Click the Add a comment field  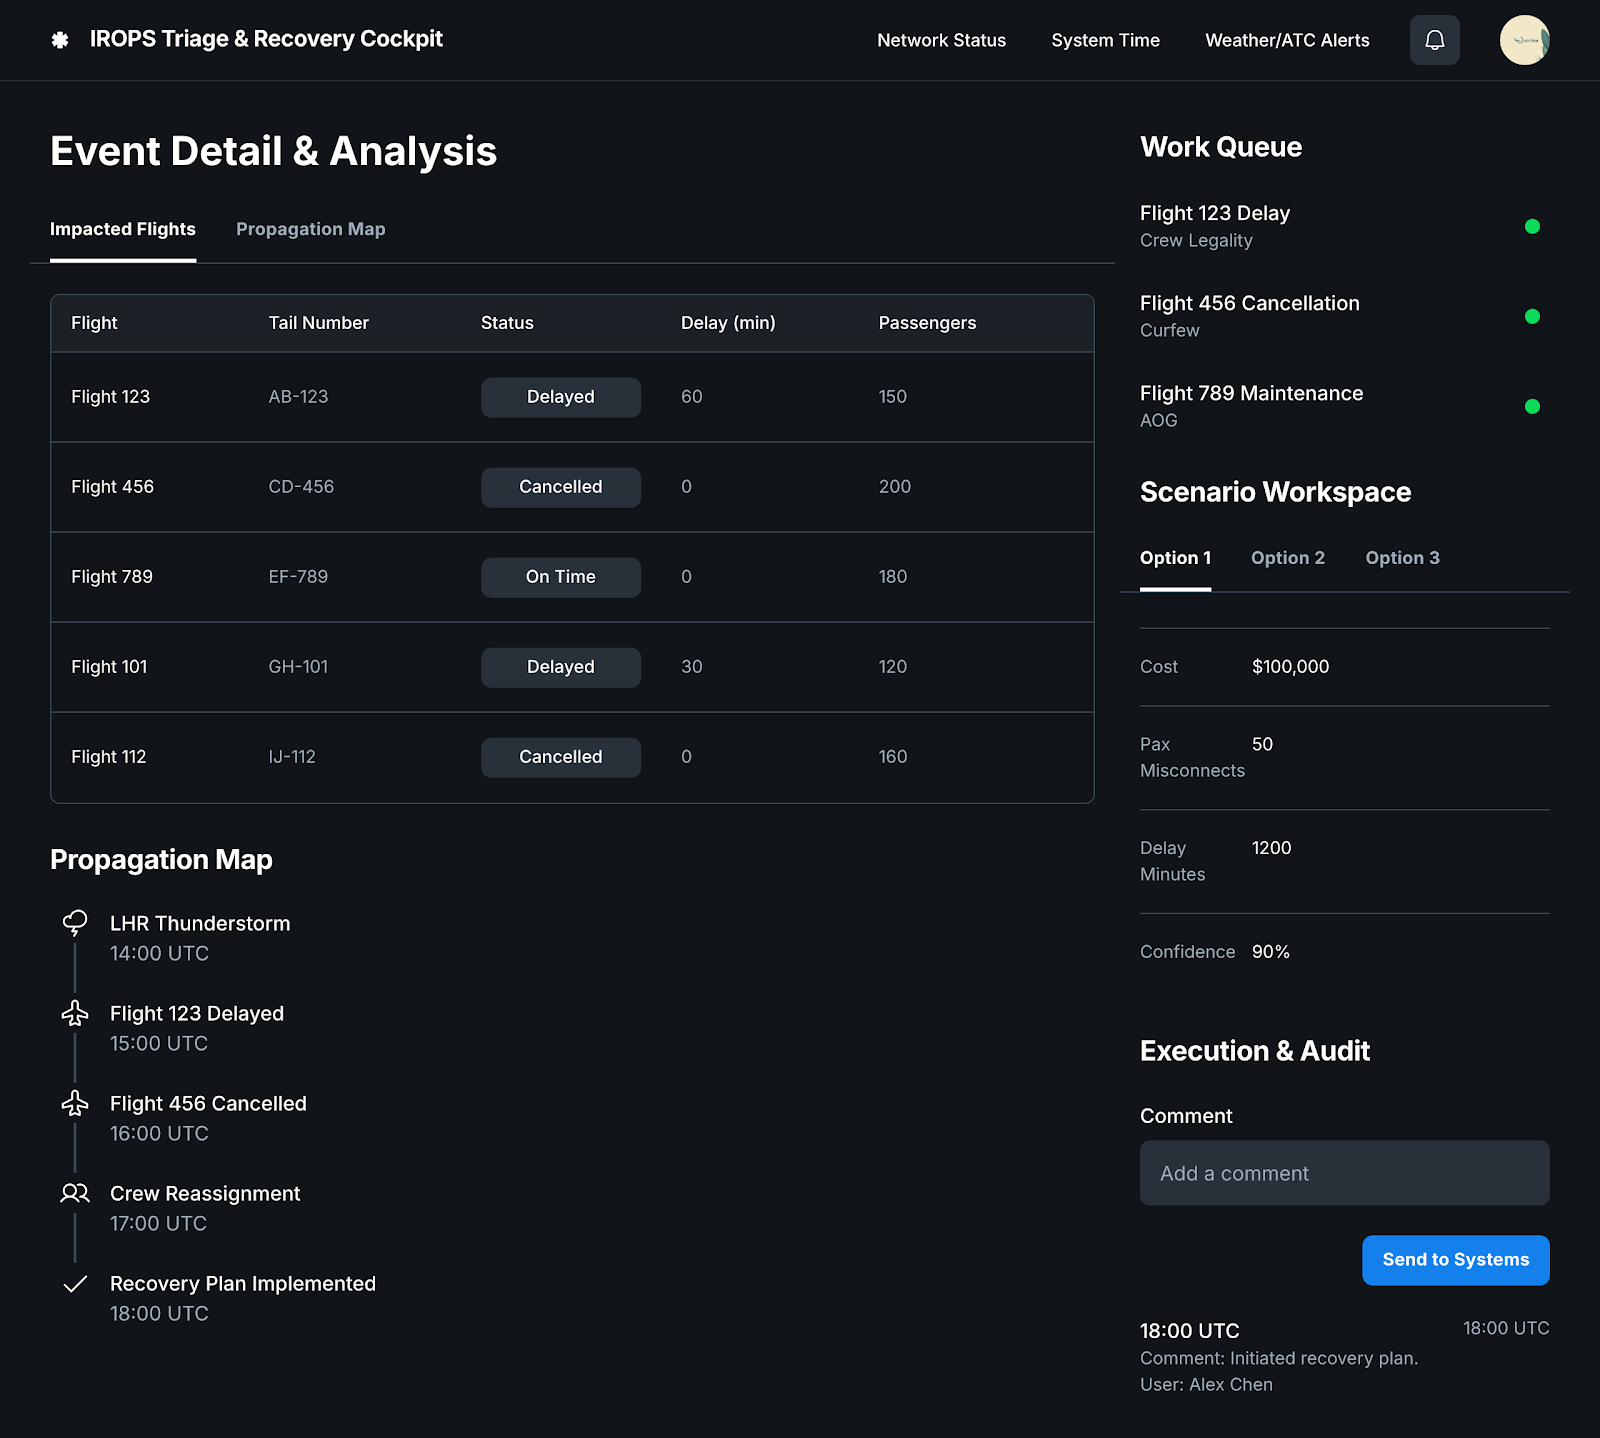click(1344, 1173)
